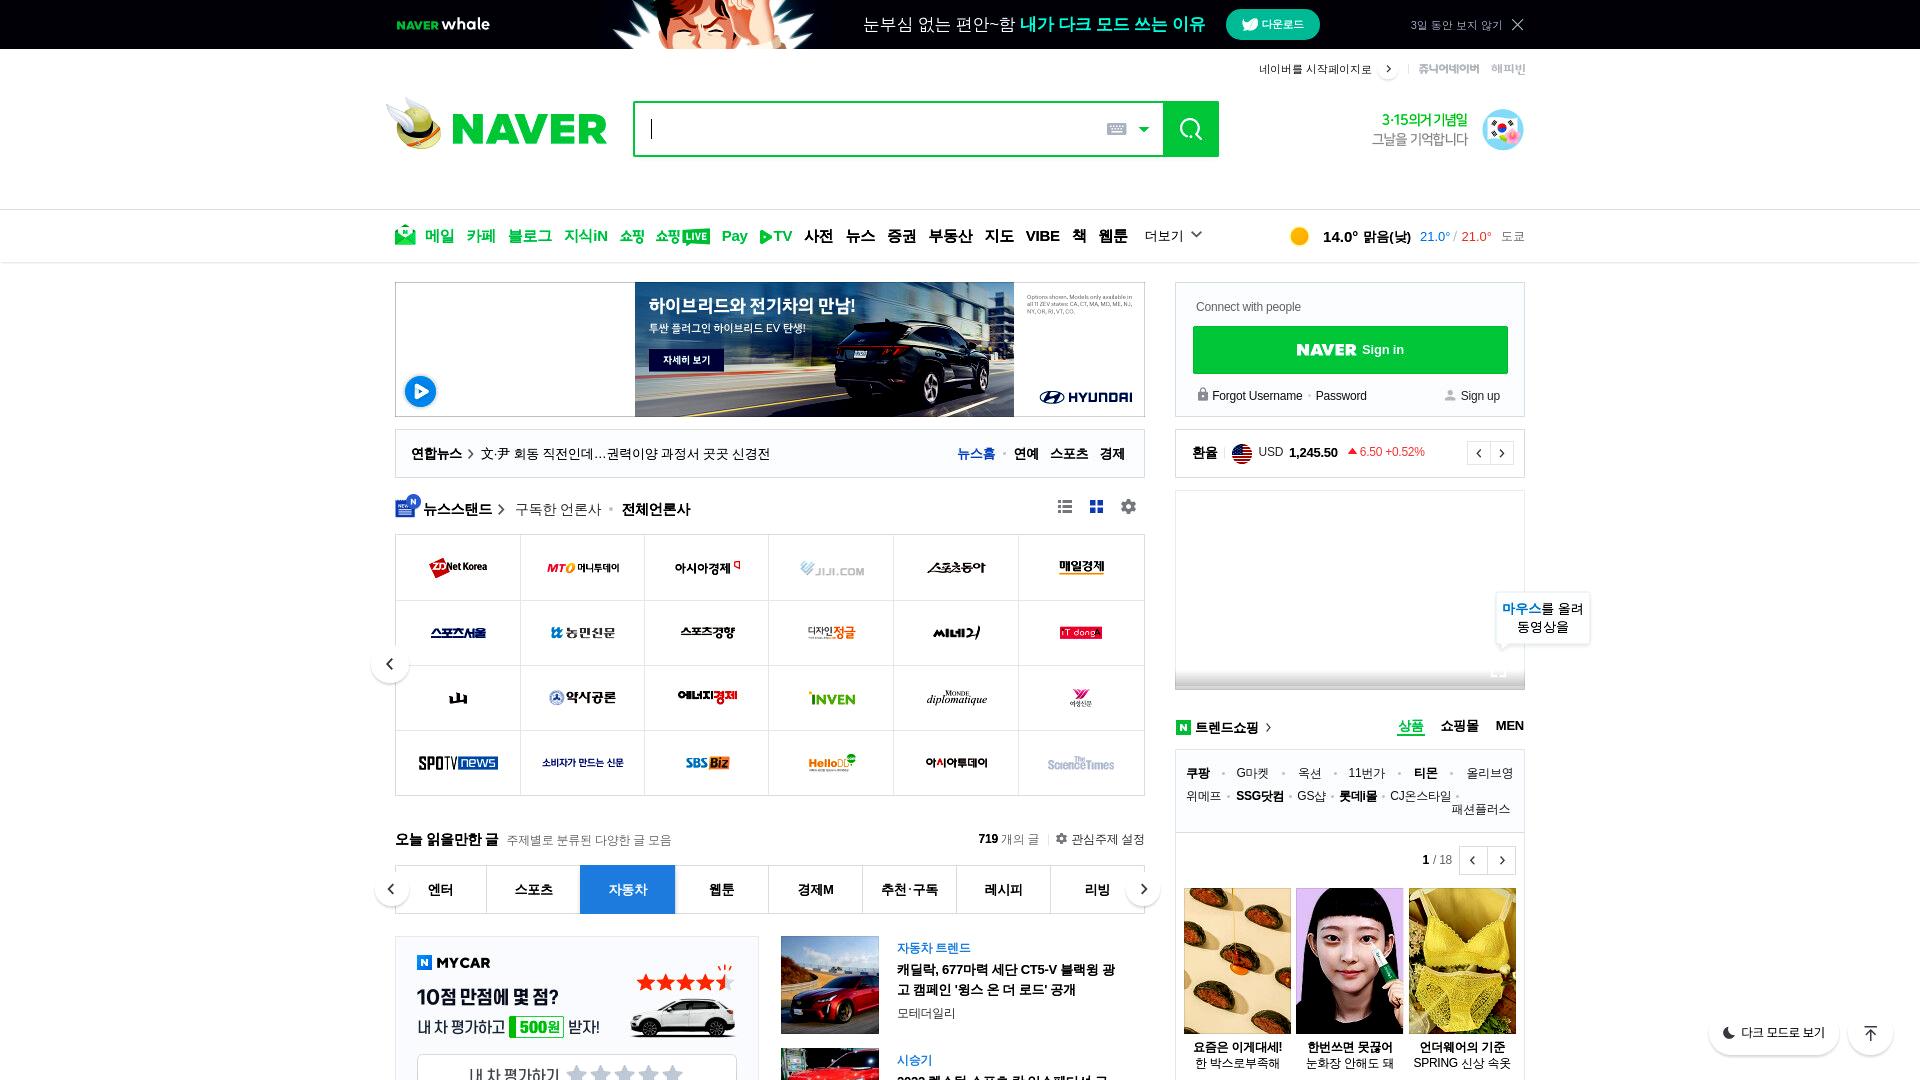Click the Forgot Username link
The height and width of the screenshot is (1080, 1920).
1257,396
